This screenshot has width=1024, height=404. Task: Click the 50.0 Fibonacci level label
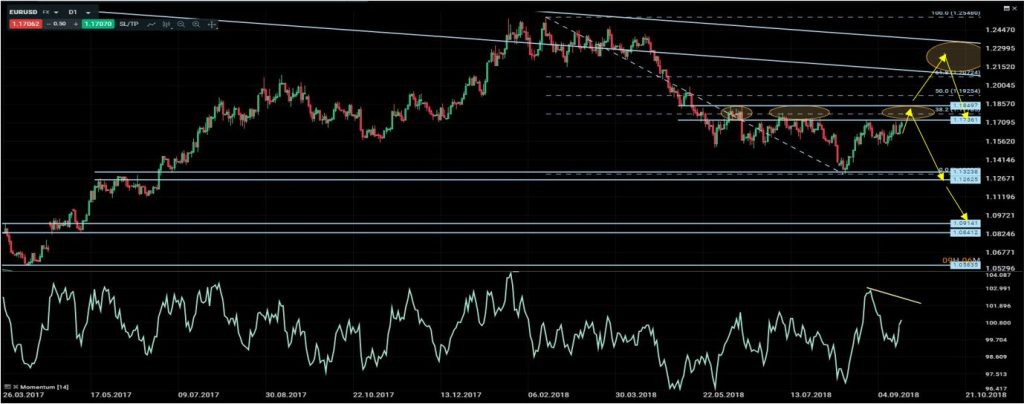[956, 91]
